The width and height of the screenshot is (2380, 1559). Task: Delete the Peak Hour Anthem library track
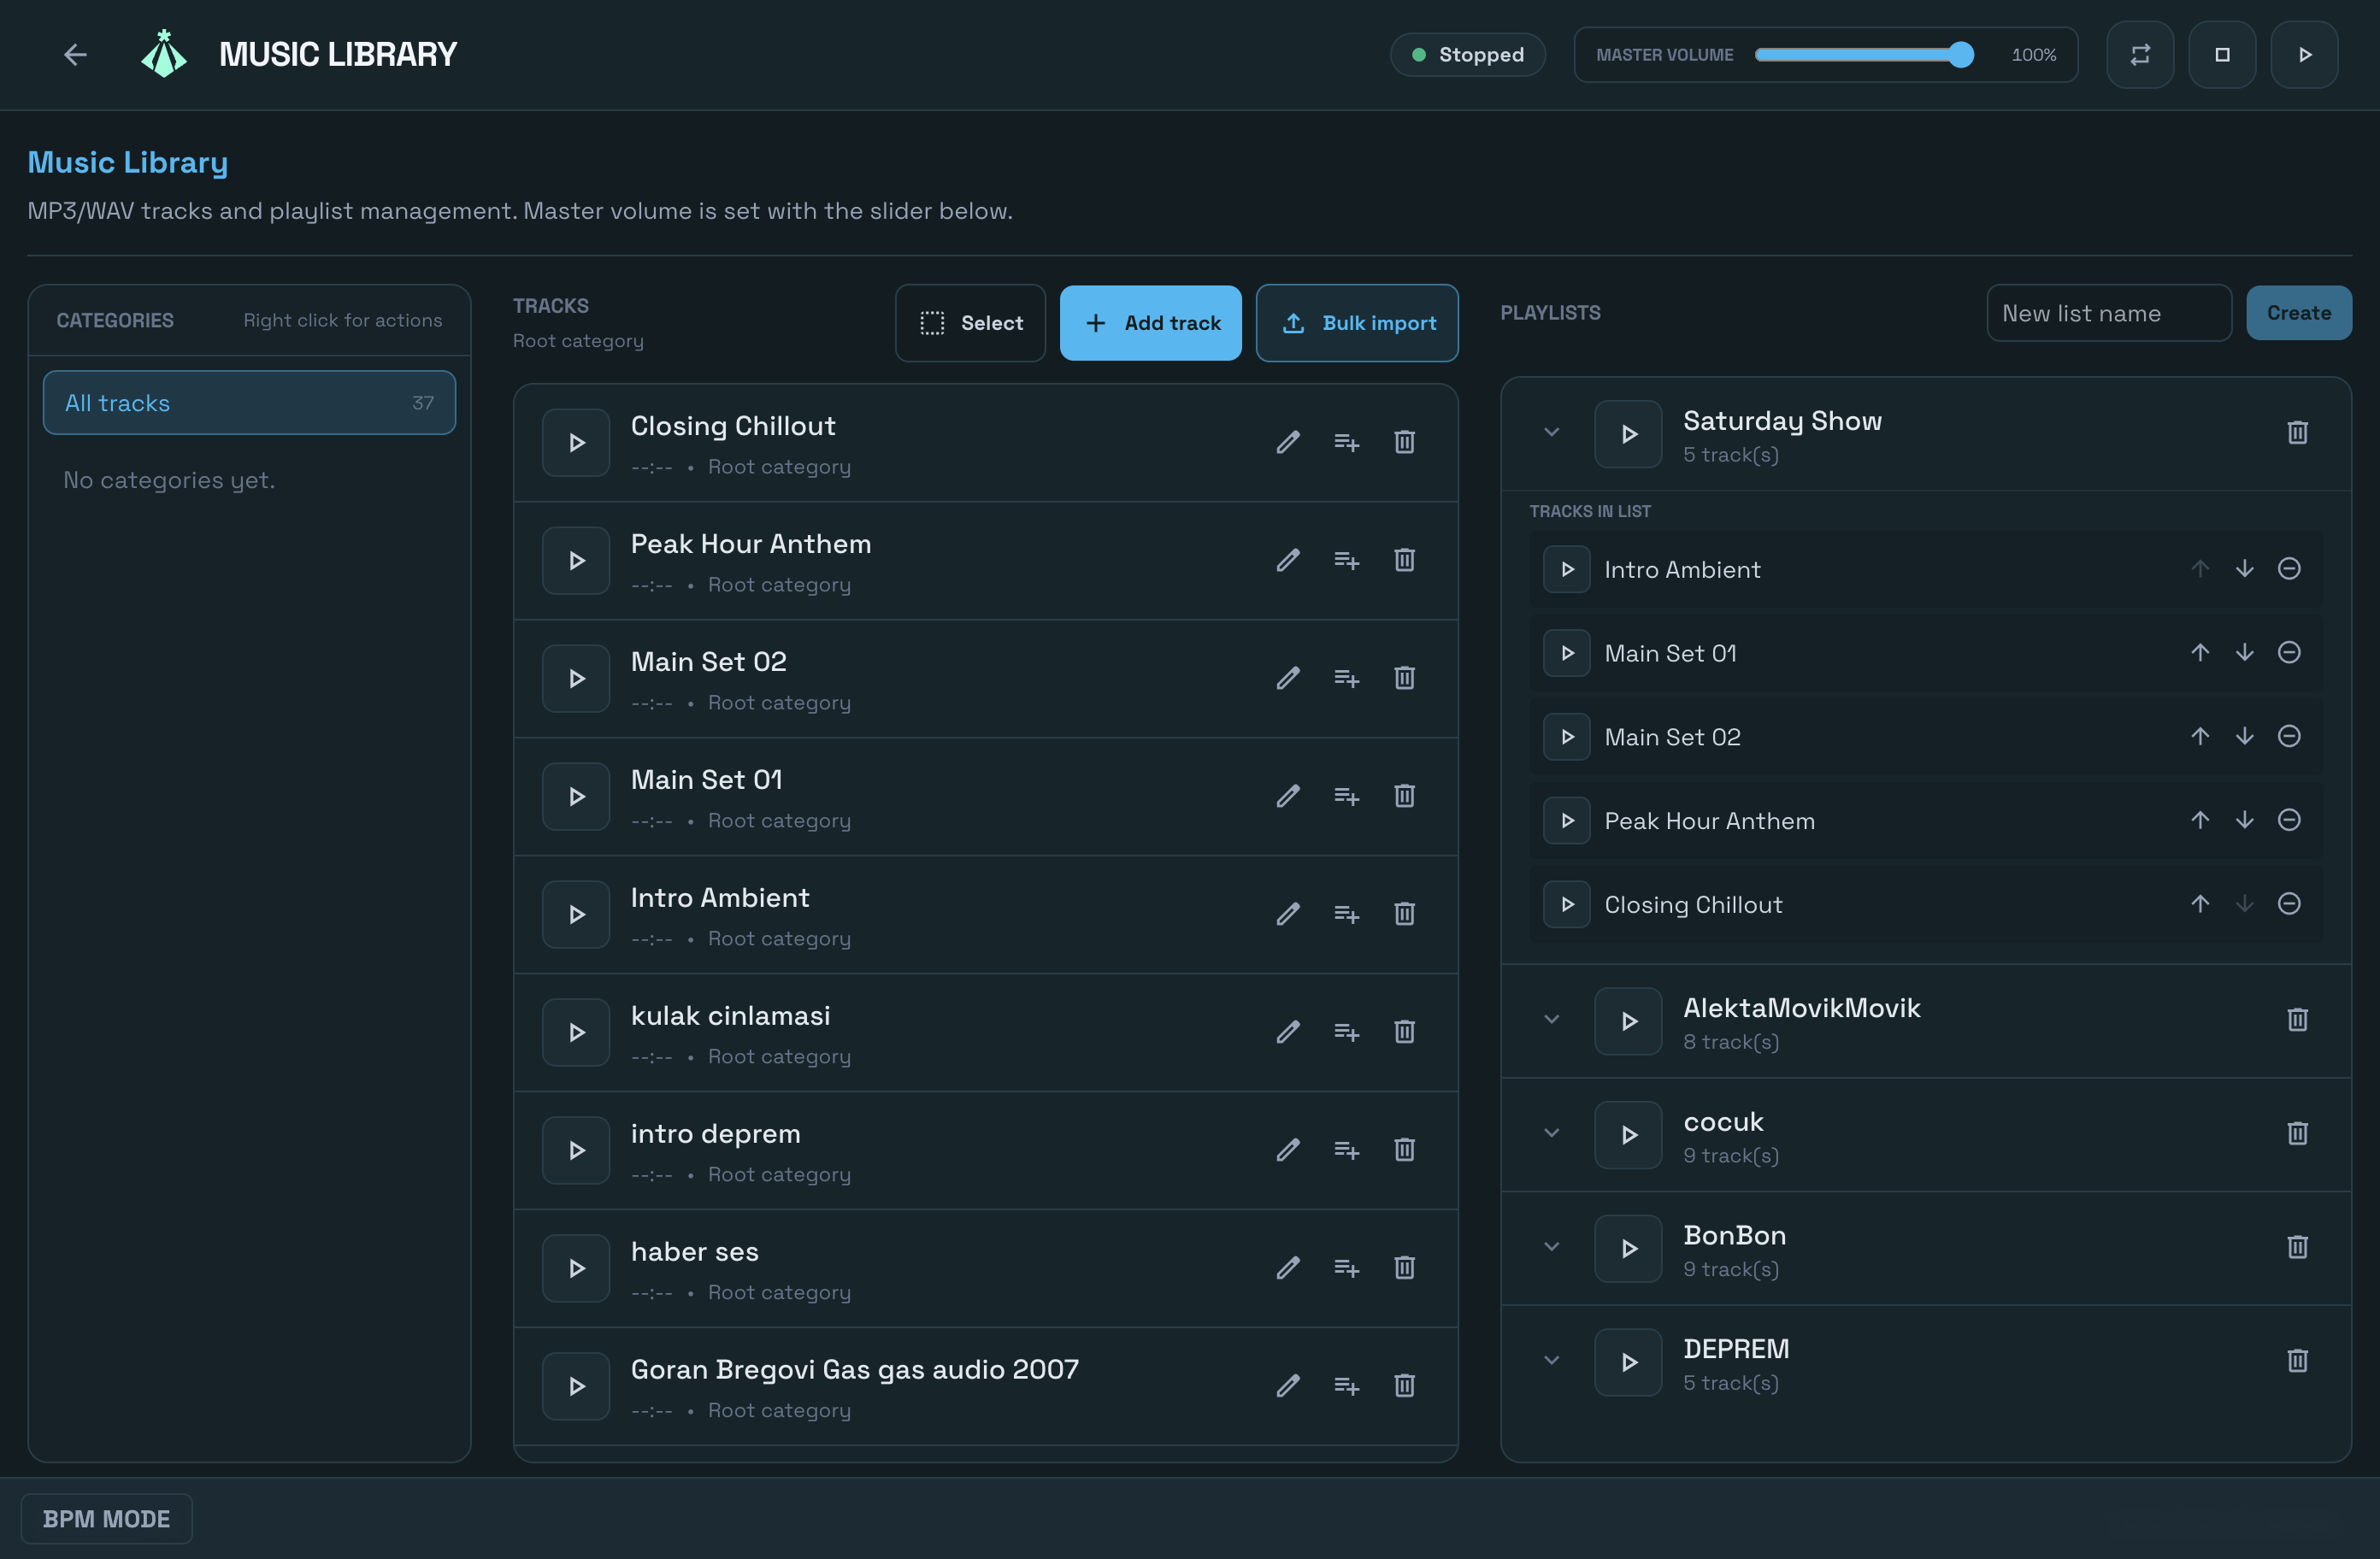[x=1404, y=560]
